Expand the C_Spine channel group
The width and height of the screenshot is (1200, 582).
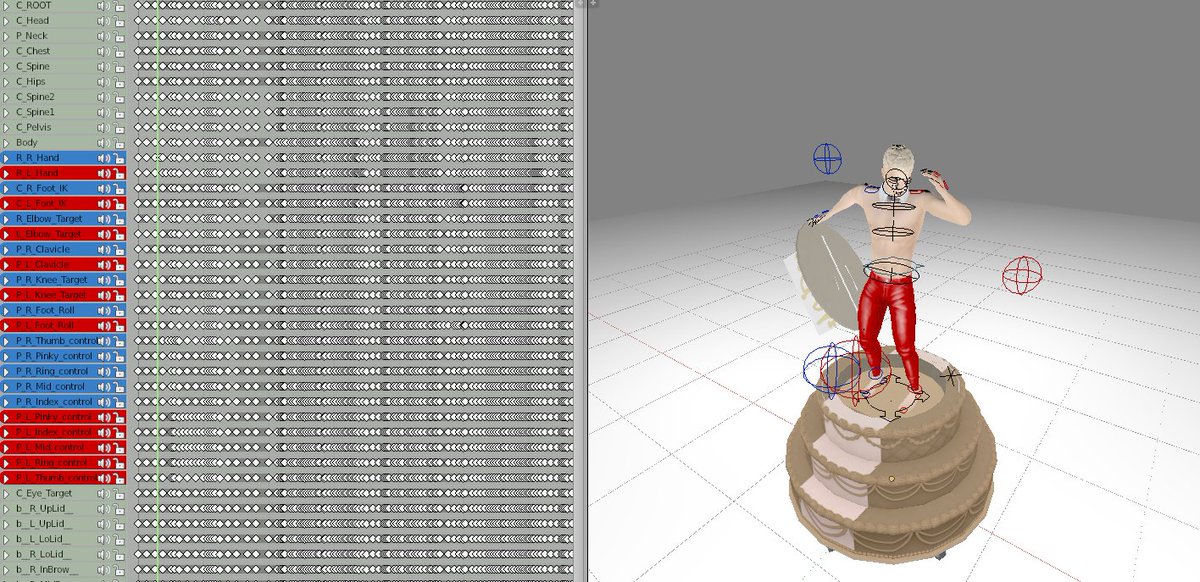coord(7,66)
